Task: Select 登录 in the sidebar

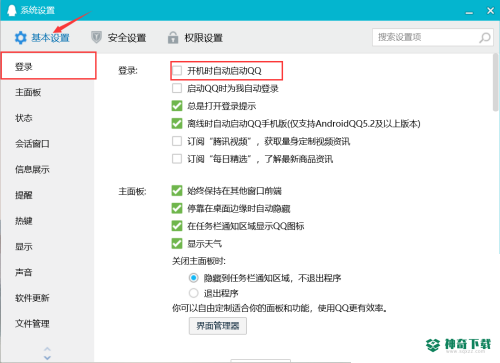Action: coord(49,66)
